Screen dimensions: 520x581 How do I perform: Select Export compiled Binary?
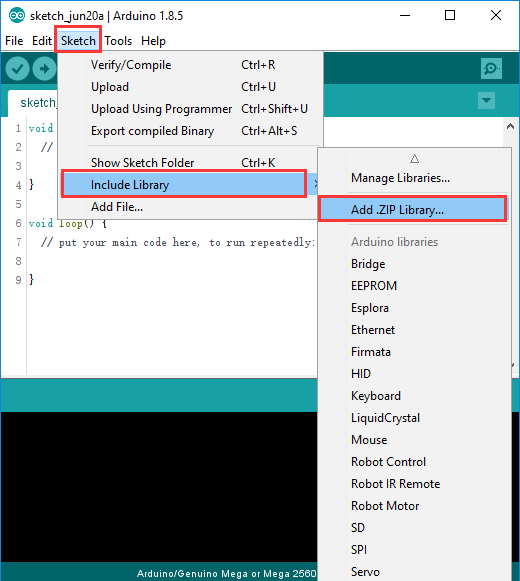191,131
